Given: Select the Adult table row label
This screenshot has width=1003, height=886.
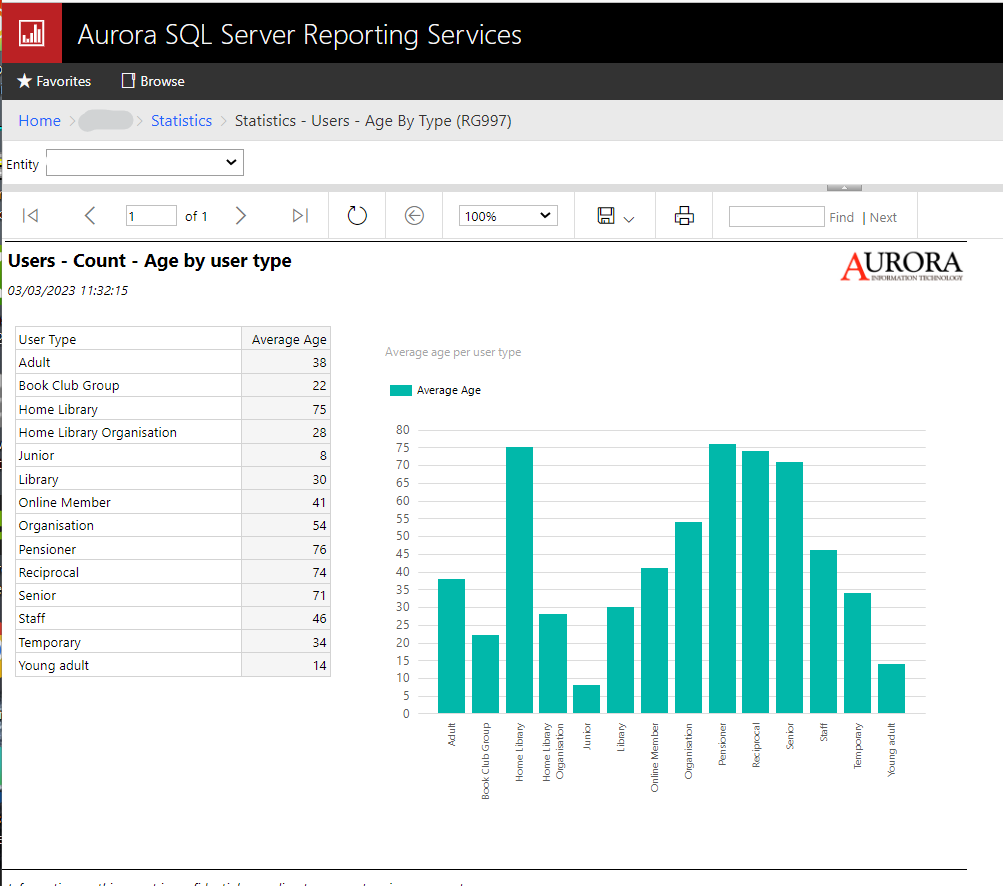Looking at the screenshot, I should (x=35, y=362).
